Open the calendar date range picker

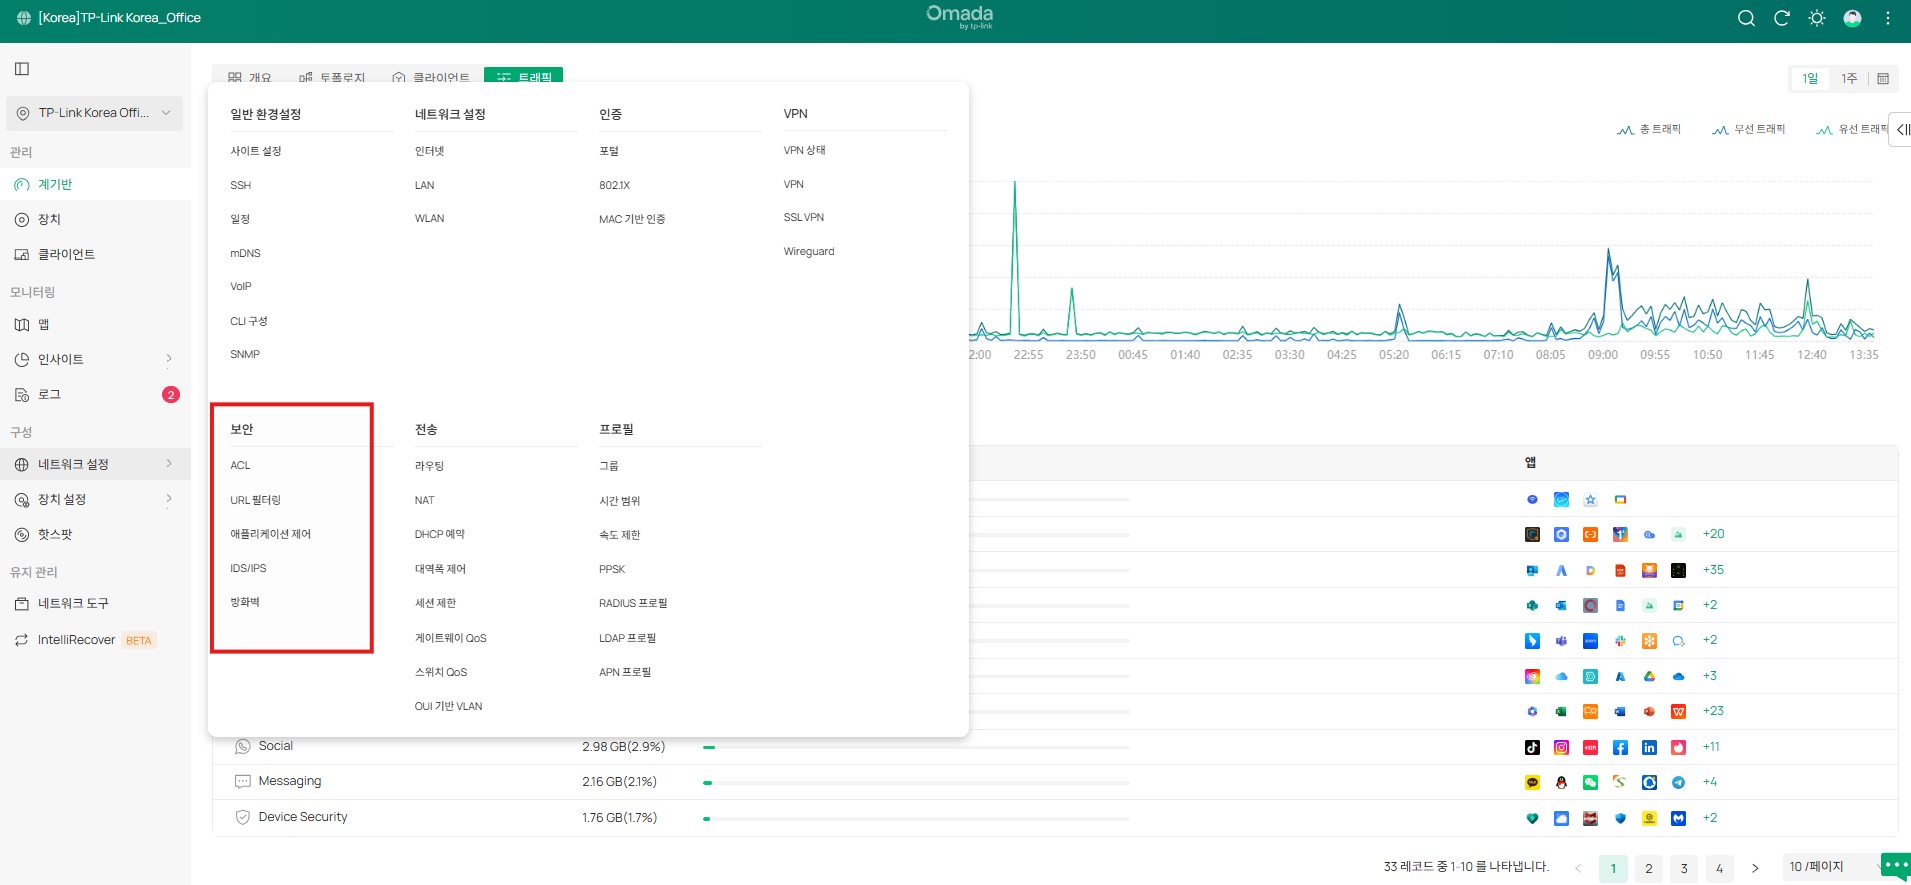coord(1883,79)
